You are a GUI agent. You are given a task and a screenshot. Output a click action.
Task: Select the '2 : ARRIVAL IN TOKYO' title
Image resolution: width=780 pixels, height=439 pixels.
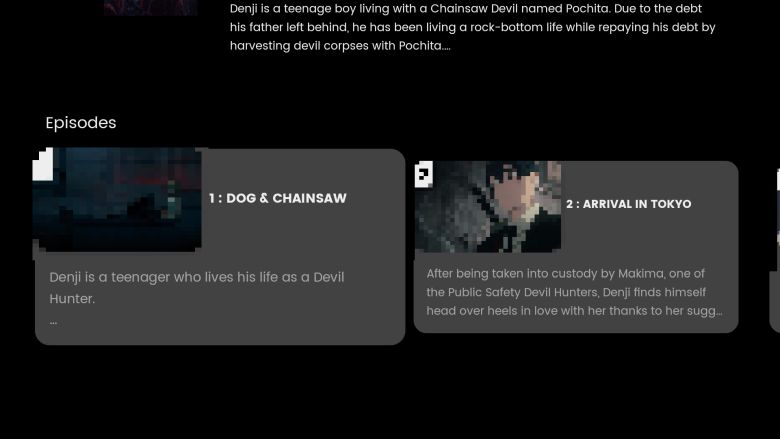(x=629, y=204)
